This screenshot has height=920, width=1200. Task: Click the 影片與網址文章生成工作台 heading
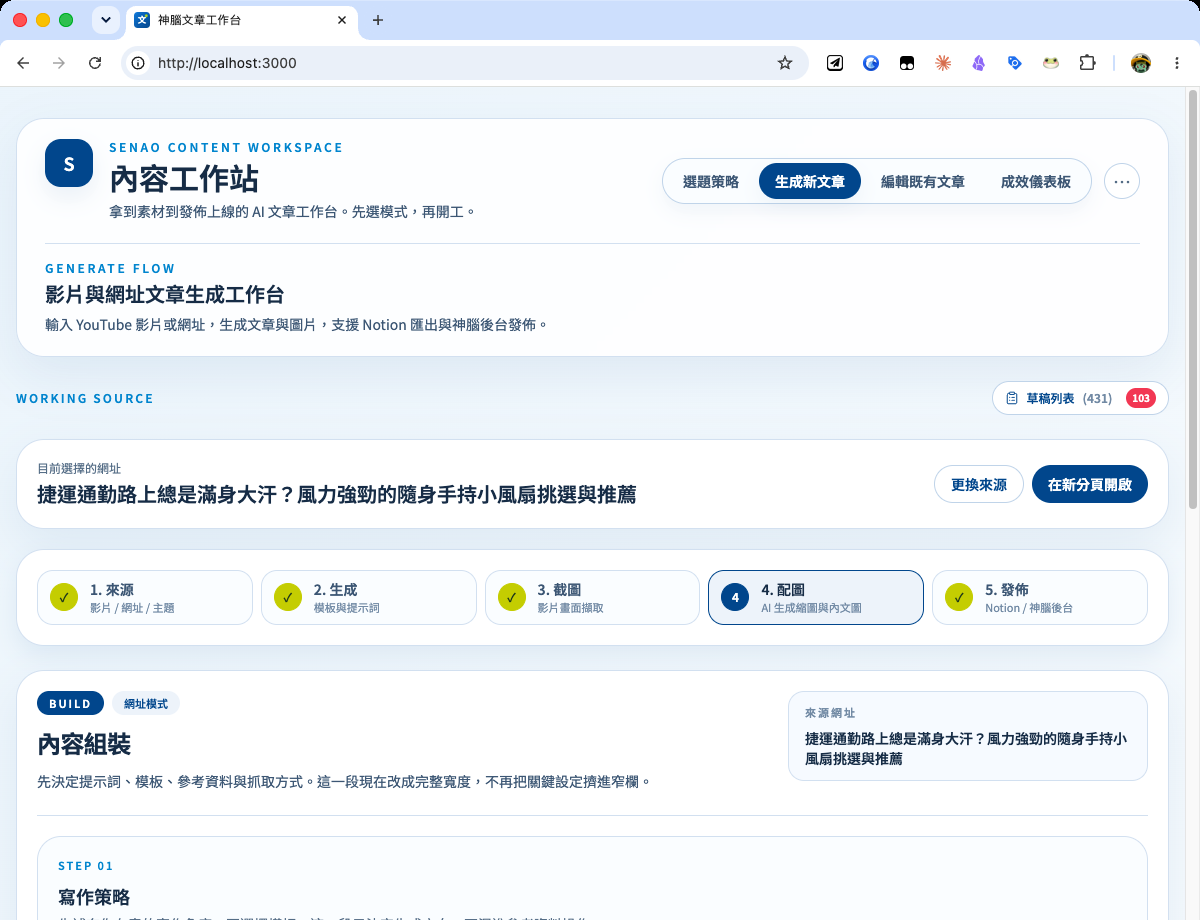[165, 295]
